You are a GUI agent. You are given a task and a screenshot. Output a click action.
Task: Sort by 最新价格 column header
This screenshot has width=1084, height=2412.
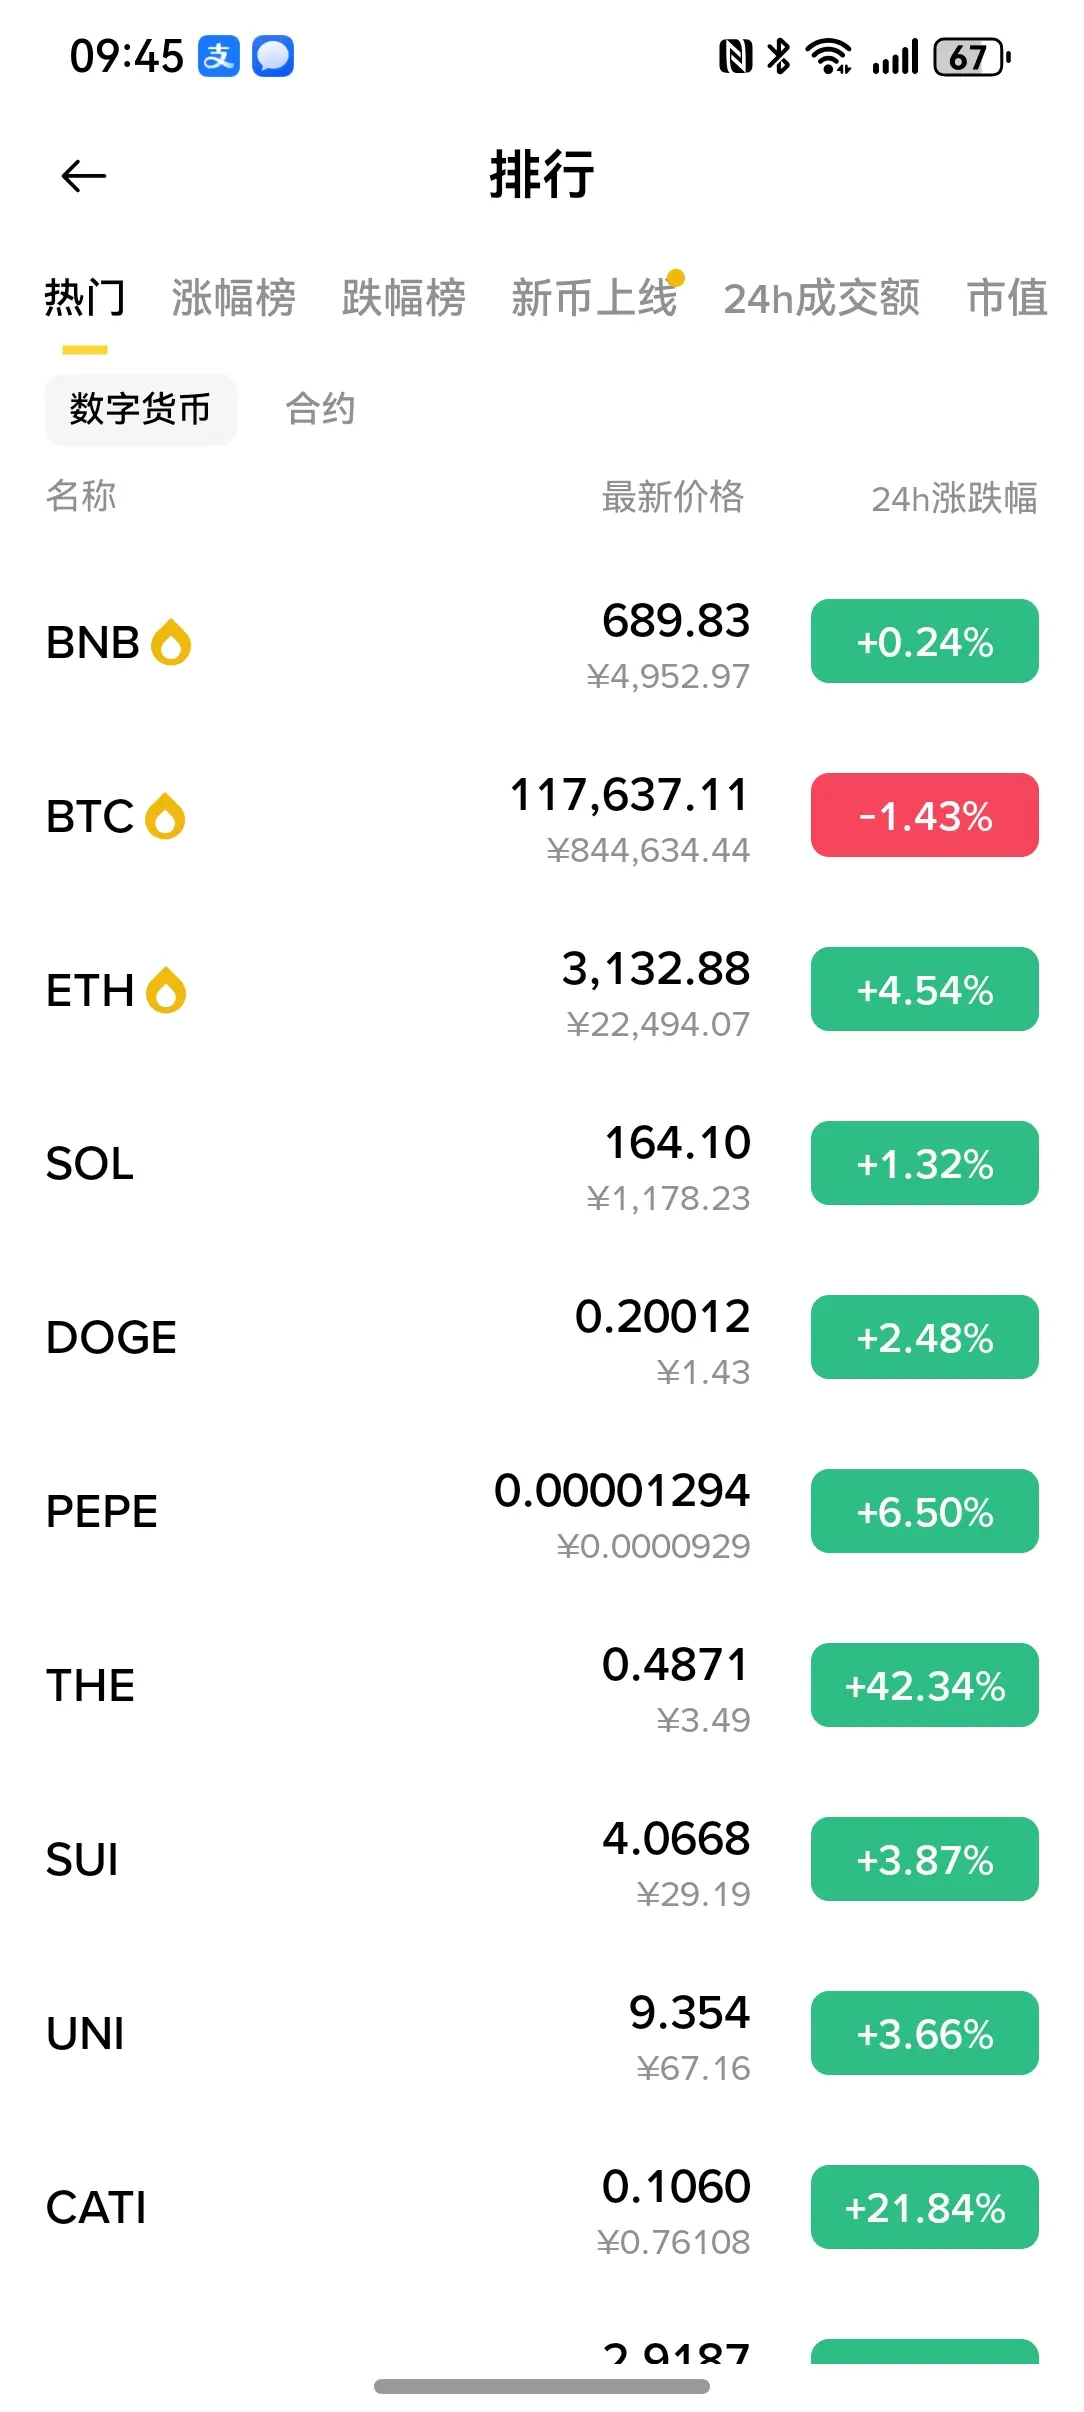(673, 496)
